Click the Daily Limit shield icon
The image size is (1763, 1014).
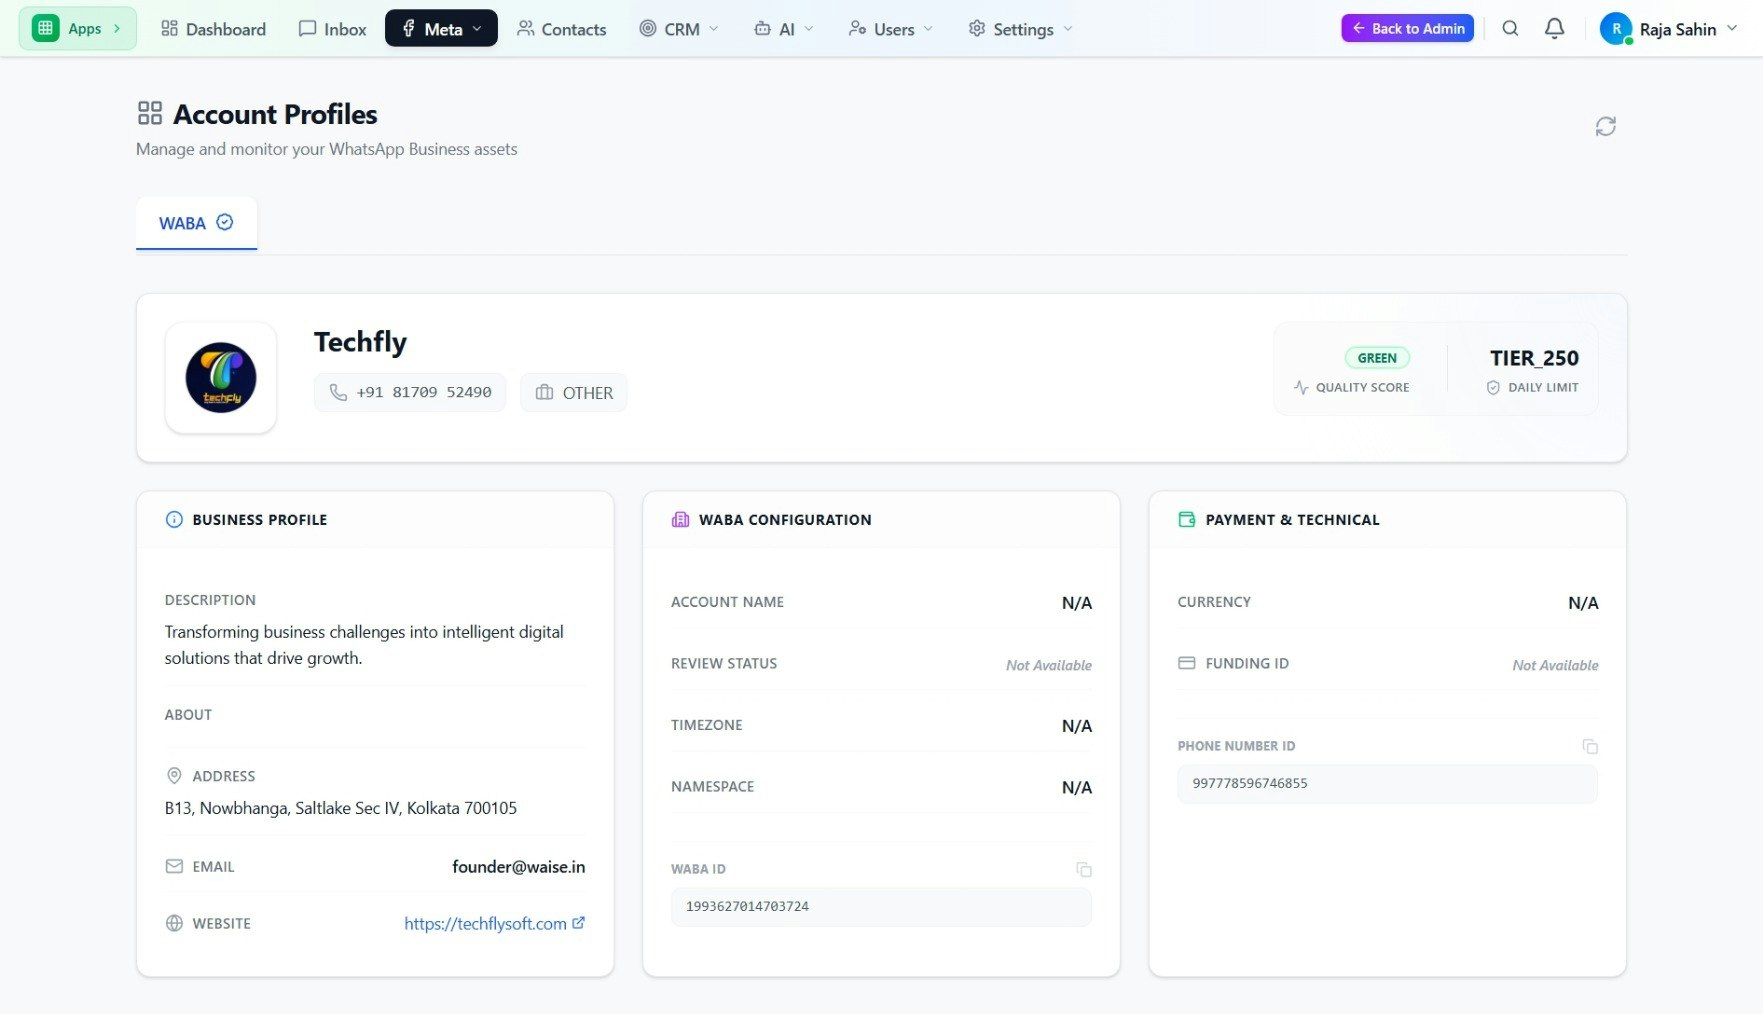pos(1493,388)
